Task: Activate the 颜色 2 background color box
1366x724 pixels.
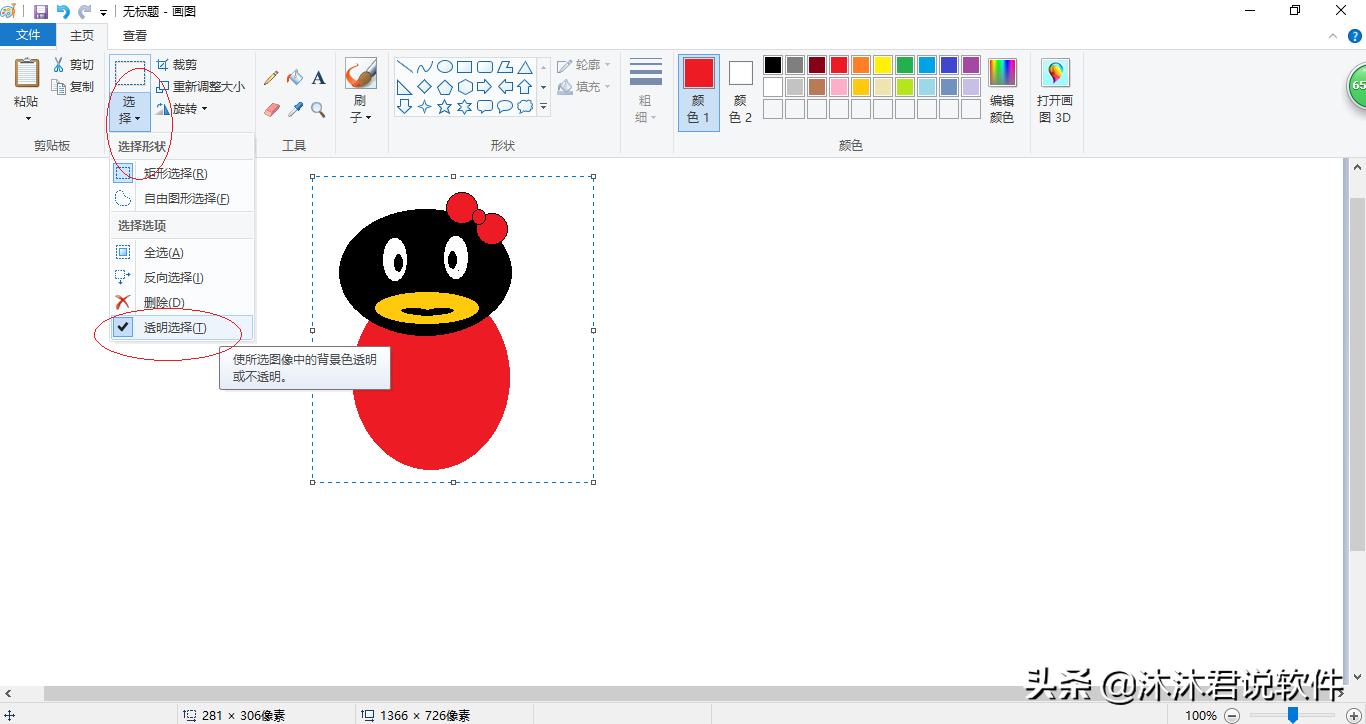Action: [740, 92]
